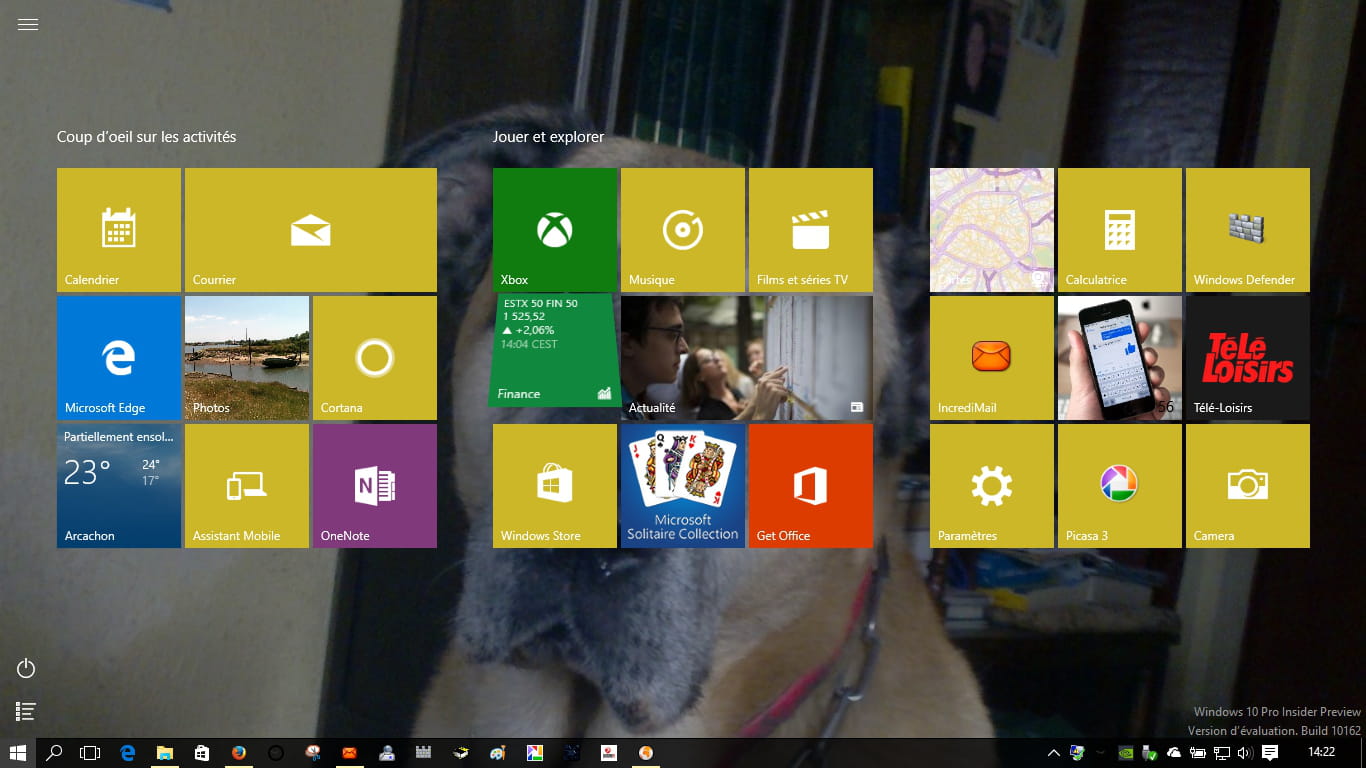The width and height of the screenshot is (1366, 768).
Task: Open the Camera tile
Action: 1248,486
